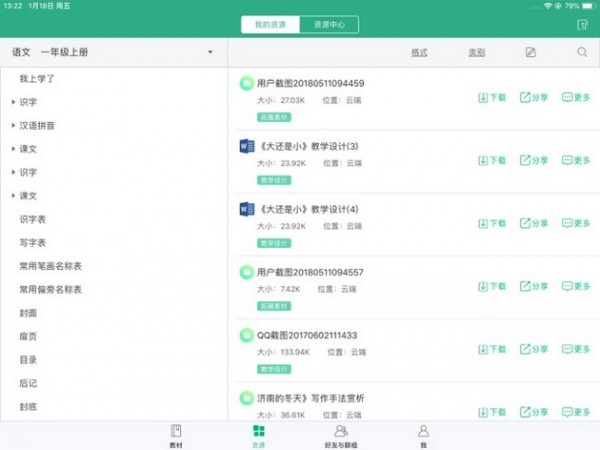Select 封面 entry

[x=28, y=313]
